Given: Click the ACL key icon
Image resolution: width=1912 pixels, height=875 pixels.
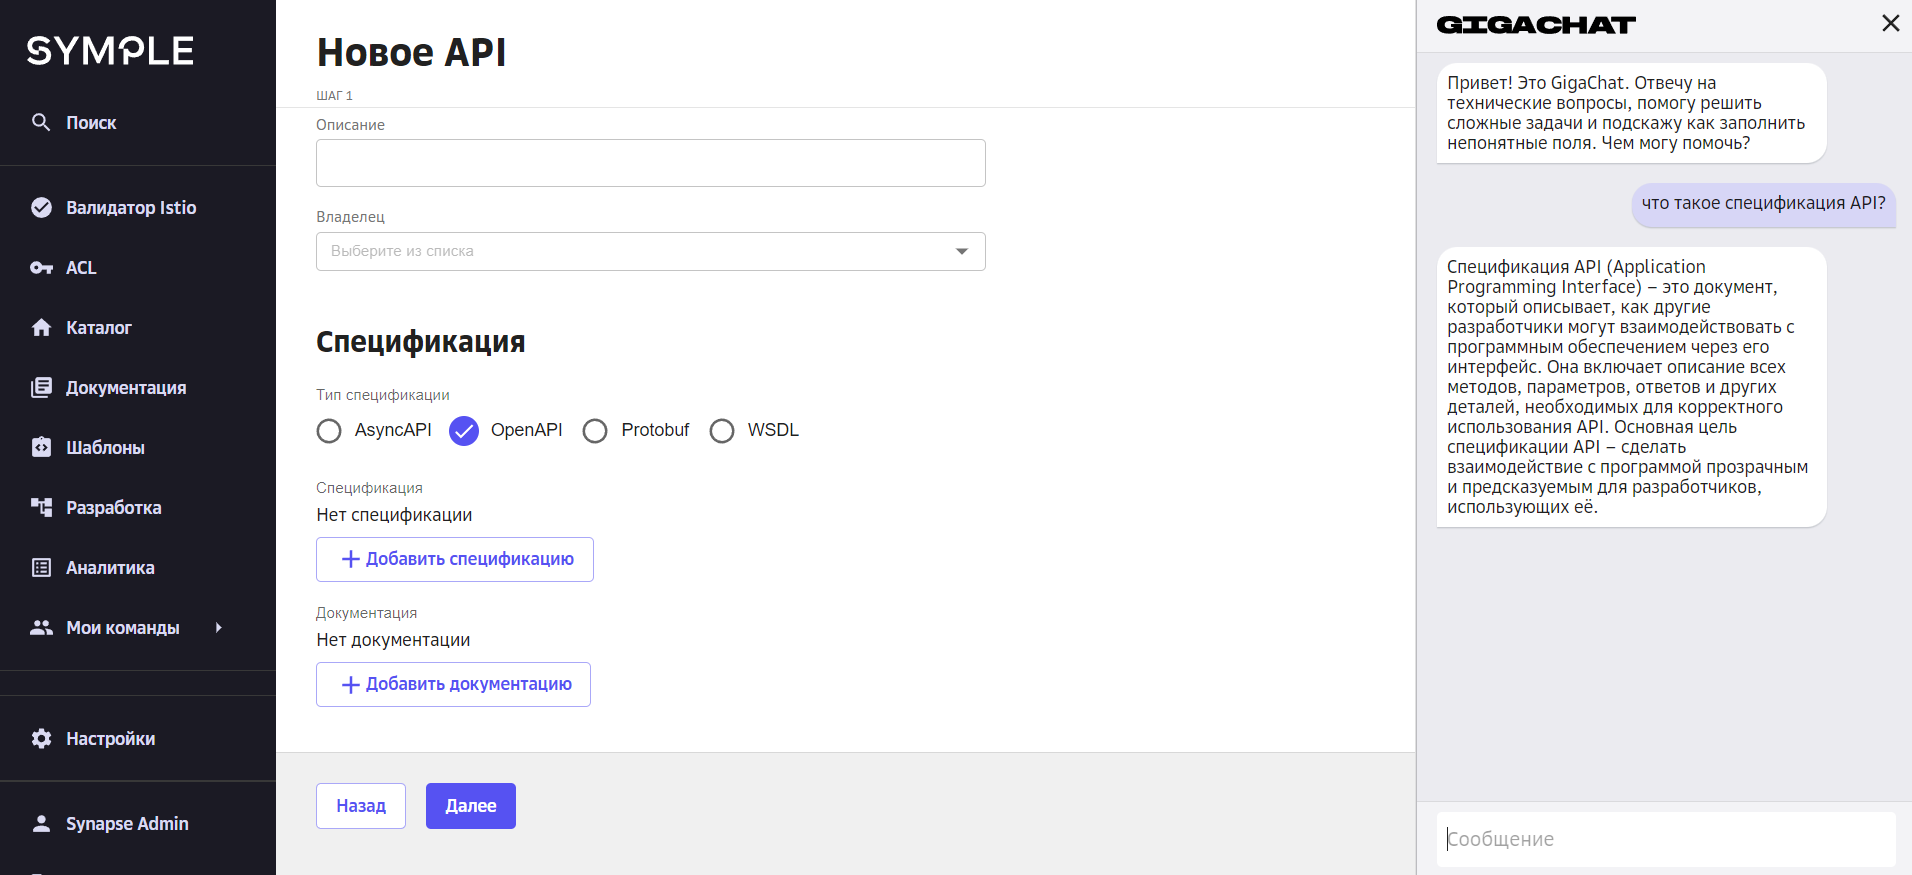Looking at the screenshot, I should pyautogui.click(x=41, y=268).
